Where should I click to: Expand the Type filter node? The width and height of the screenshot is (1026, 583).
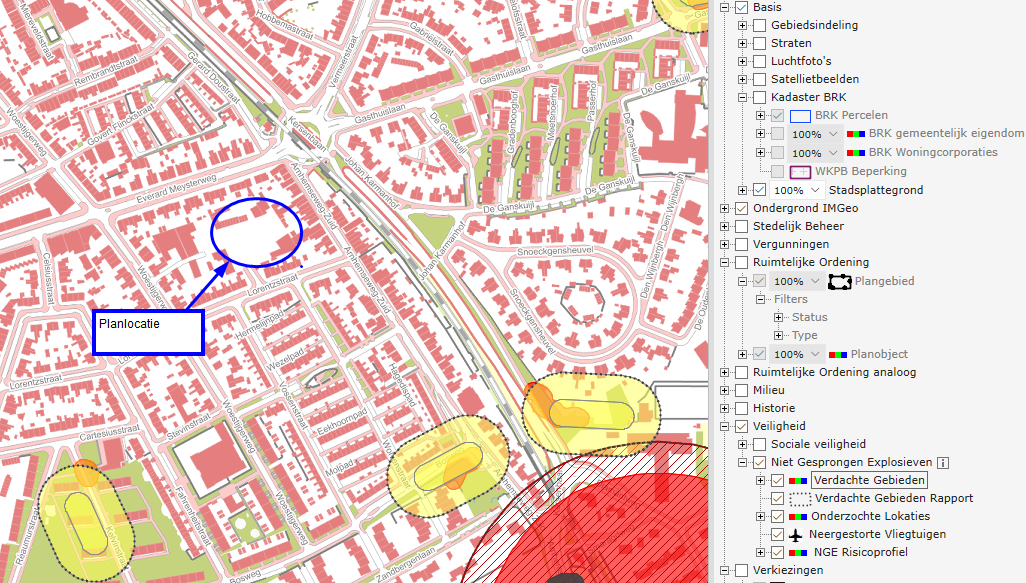coord(779,336)
